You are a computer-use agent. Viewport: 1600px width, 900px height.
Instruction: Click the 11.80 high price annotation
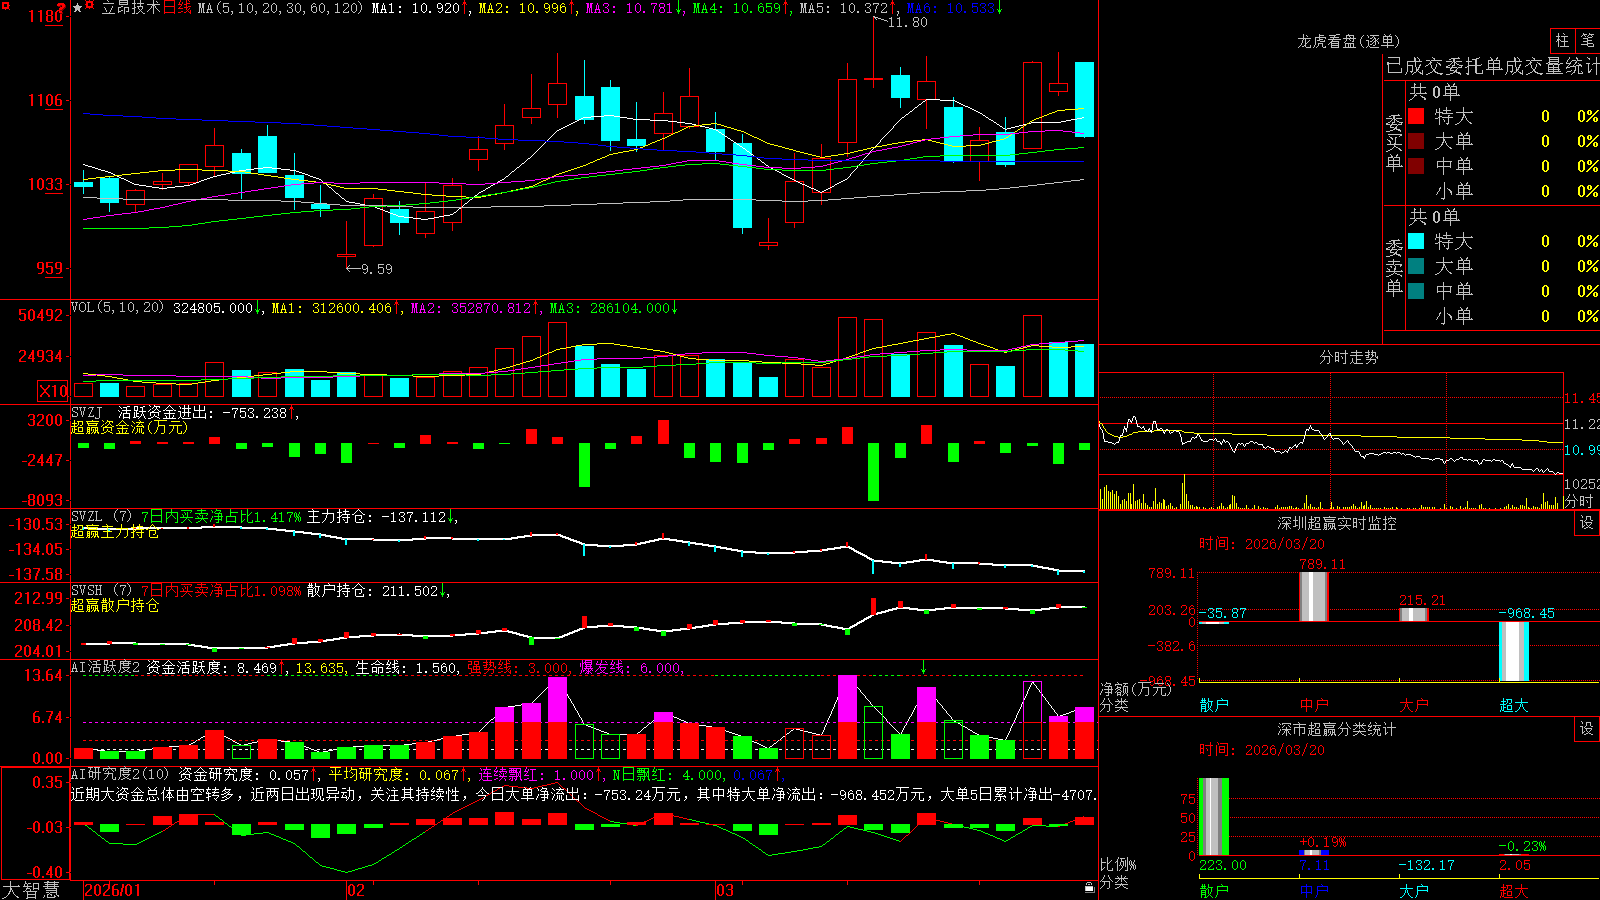pyautogui.click(x=907, y=22)
